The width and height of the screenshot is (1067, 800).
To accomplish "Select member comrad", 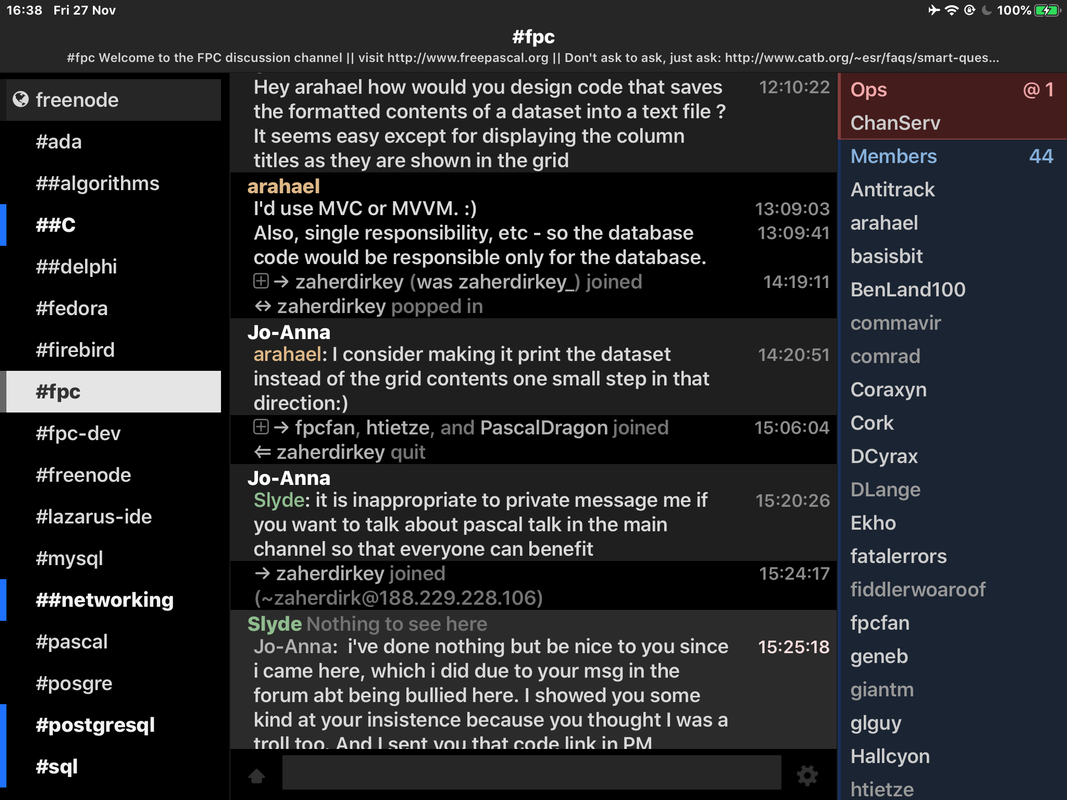I will click(x=953, y=356).
